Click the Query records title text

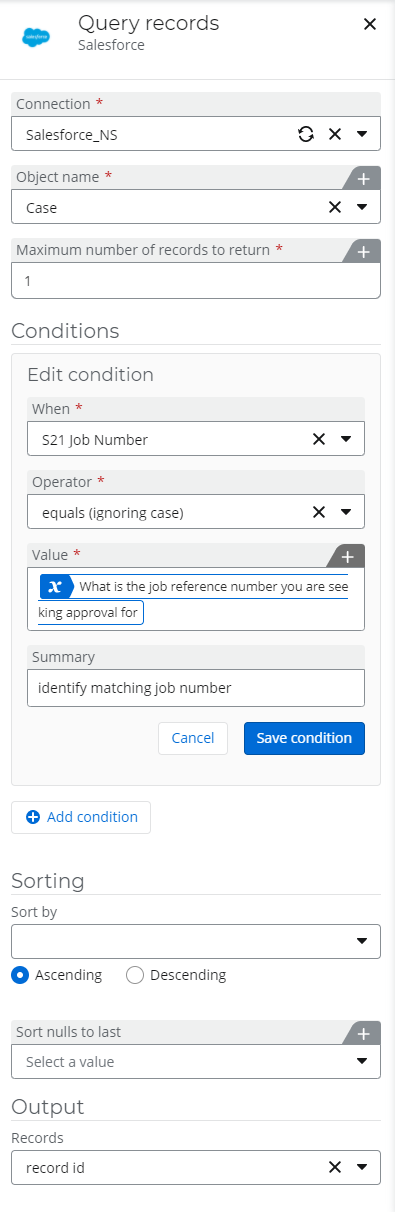click(148, 24)
